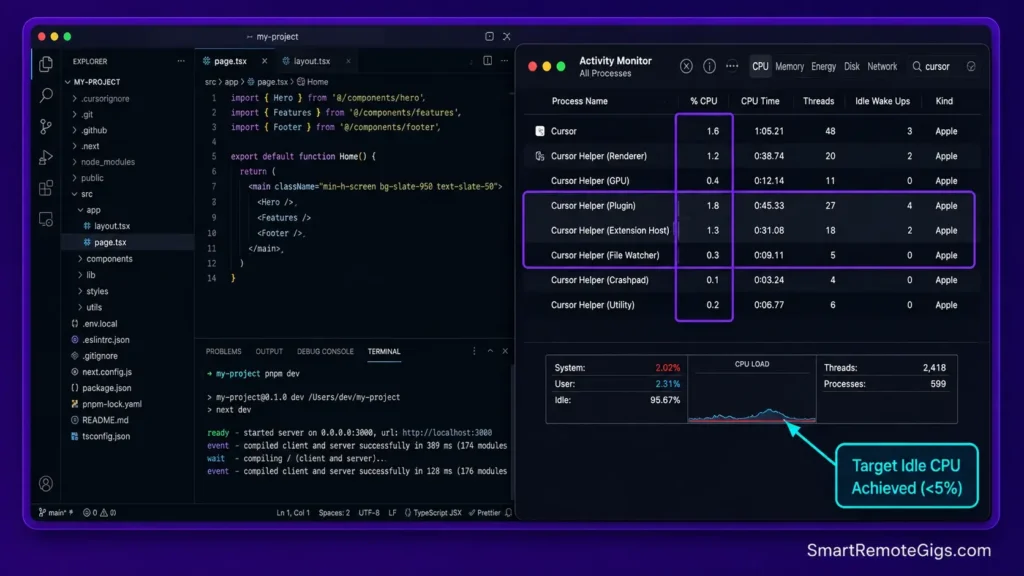Viewport: 1024px width, 576px height.
Task: Select Cursor Helper (GPU) process row
Action: 751,181
